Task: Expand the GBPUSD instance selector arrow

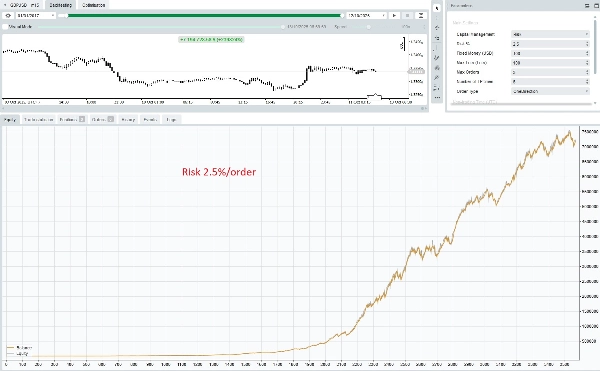Action: click(5, 5)
